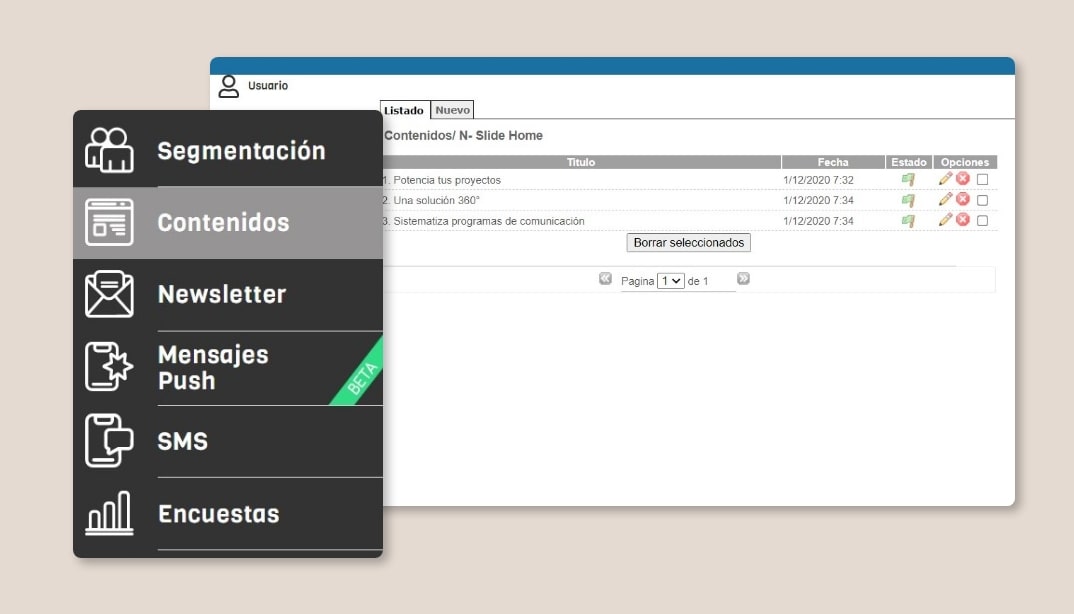The image size is (1074, 614).
Task: Delete Potencia tus proyectos with red X
Action: [x=963, y=178]
